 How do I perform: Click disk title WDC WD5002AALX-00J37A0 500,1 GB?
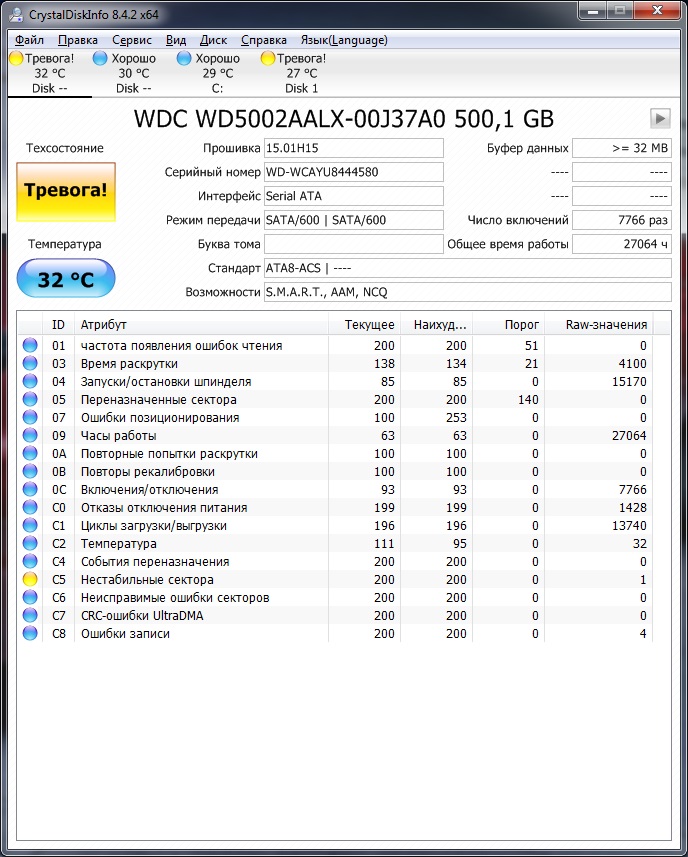[344, 119]
